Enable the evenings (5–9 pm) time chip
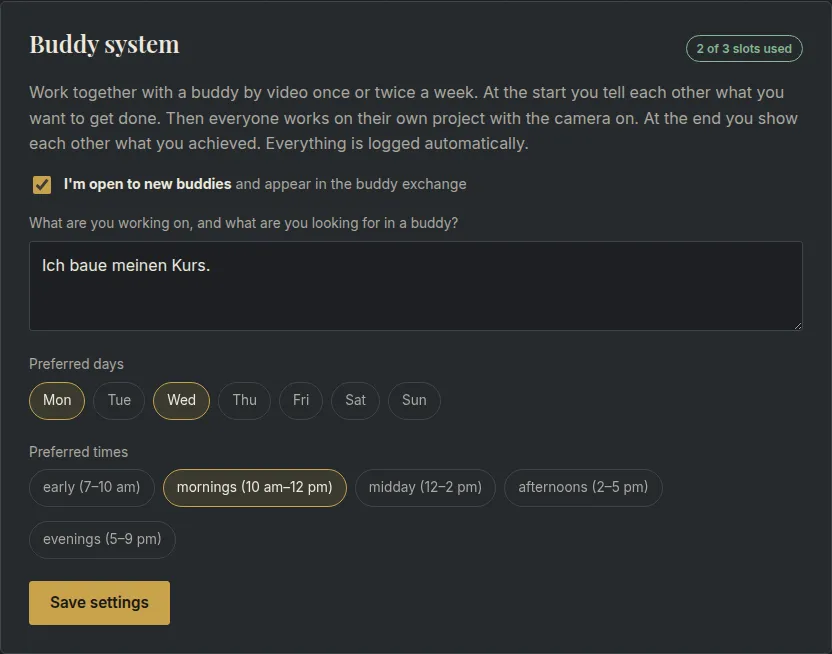 pyautogui.click(x=102, y=539)
